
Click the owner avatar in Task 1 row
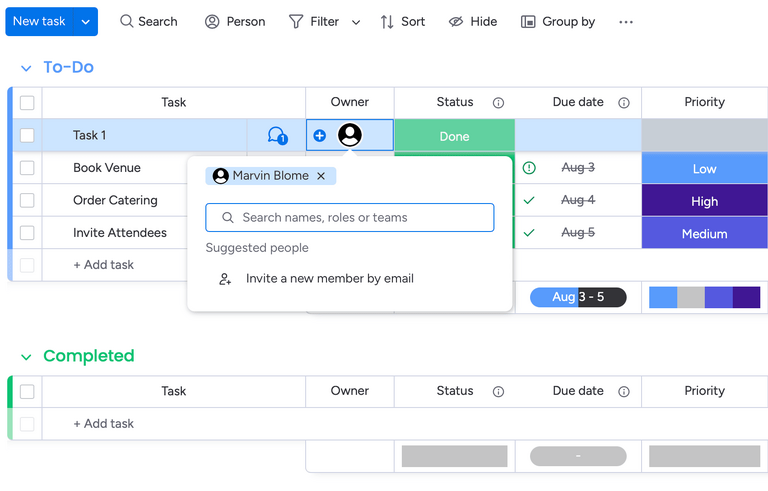350,135
